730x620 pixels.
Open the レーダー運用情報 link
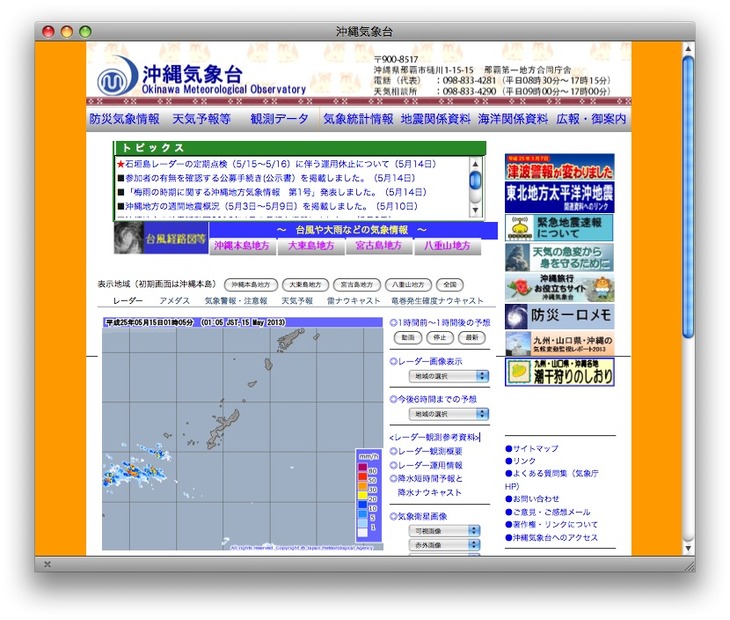[x=426, y=465]
